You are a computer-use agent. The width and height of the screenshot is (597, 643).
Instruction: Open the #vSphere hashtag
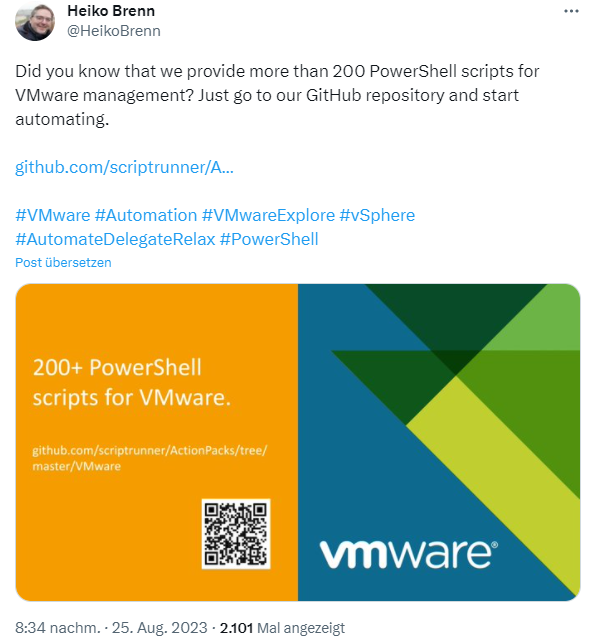pyautogui.click(x=377, y=215)
